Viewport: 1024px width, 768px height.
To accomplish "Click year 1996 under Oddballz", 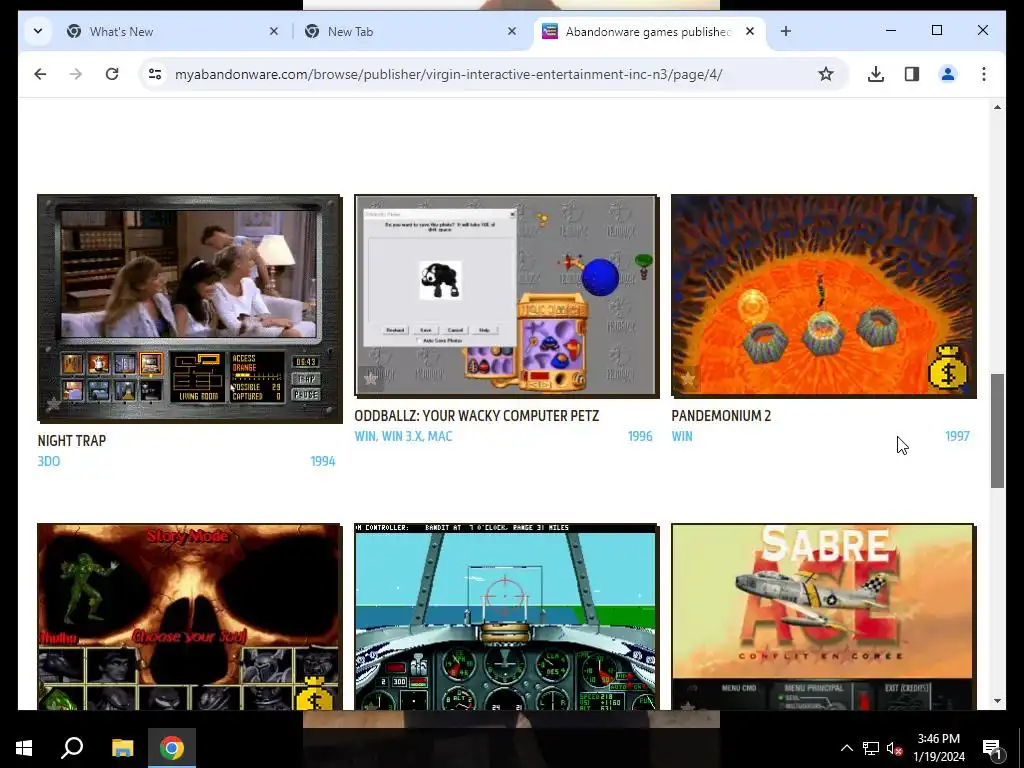I will [x=640, y=436].
